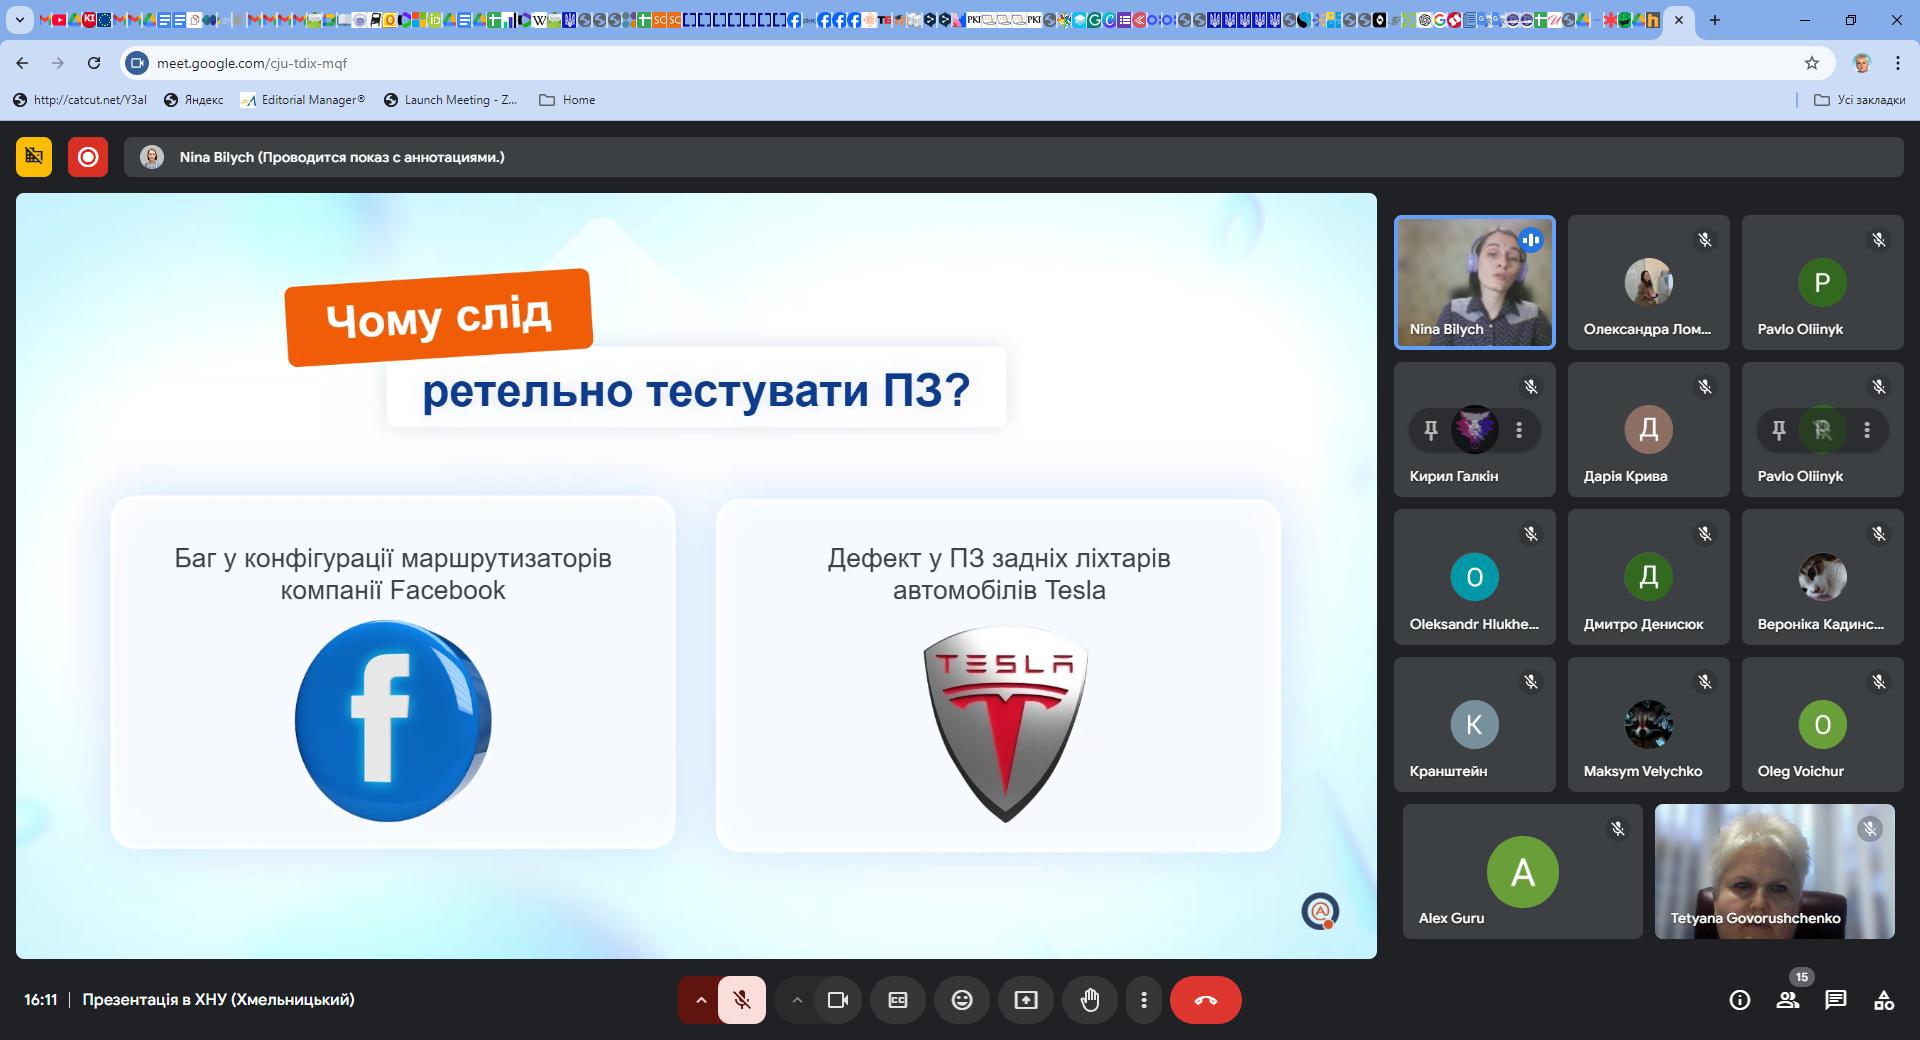
Task: Open more options on Кирил Галкін tile
Action: click(1519, 430)
